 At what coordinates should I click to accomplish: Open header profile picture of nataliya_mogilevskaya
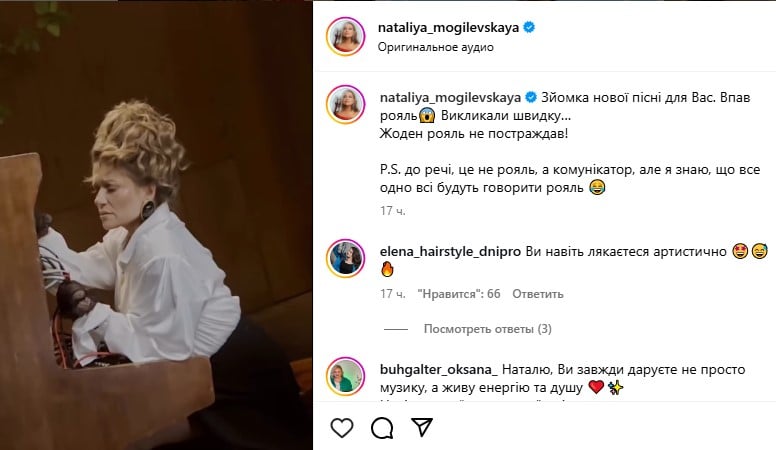345,36
